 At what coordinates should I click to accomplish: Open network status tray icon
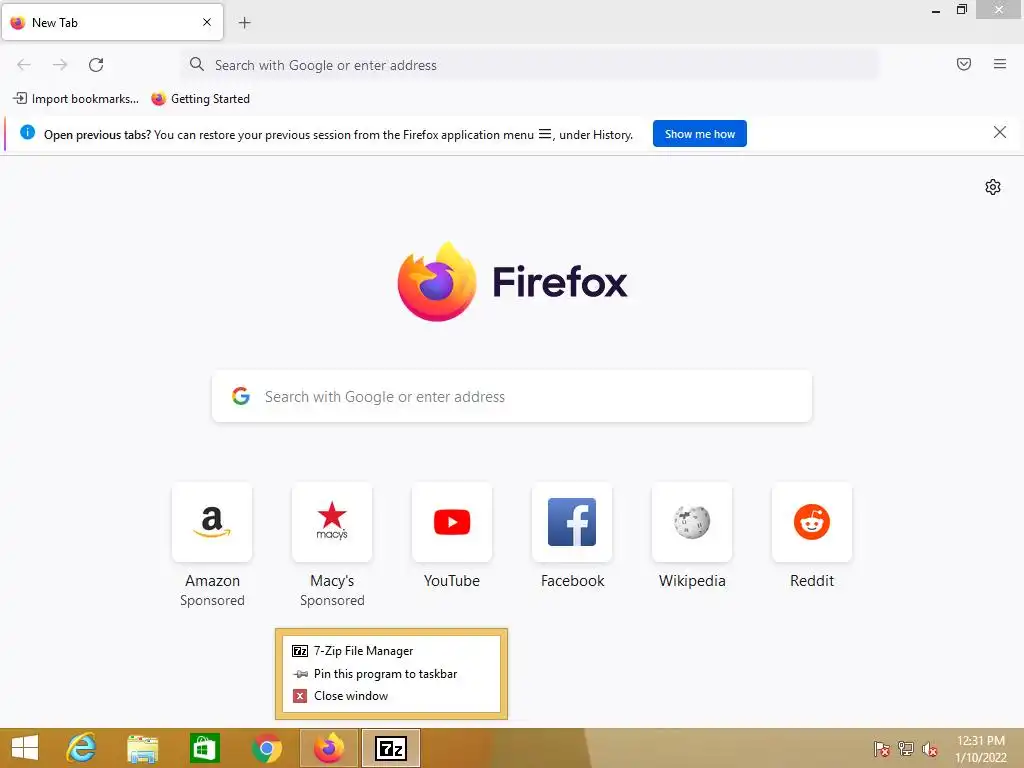coord(906,748)
